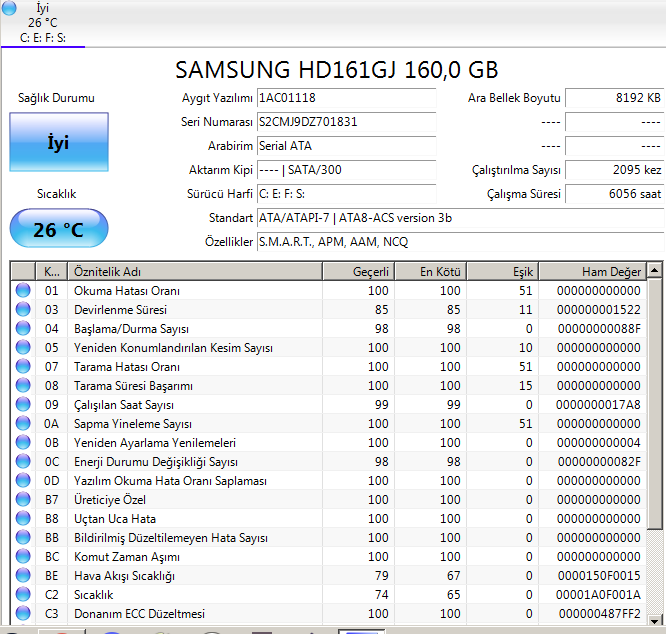Image resolution: width=666 pixels, height=634 pixels.
Task: Click the Sağlık Durumu label
Action: [56, 98]
